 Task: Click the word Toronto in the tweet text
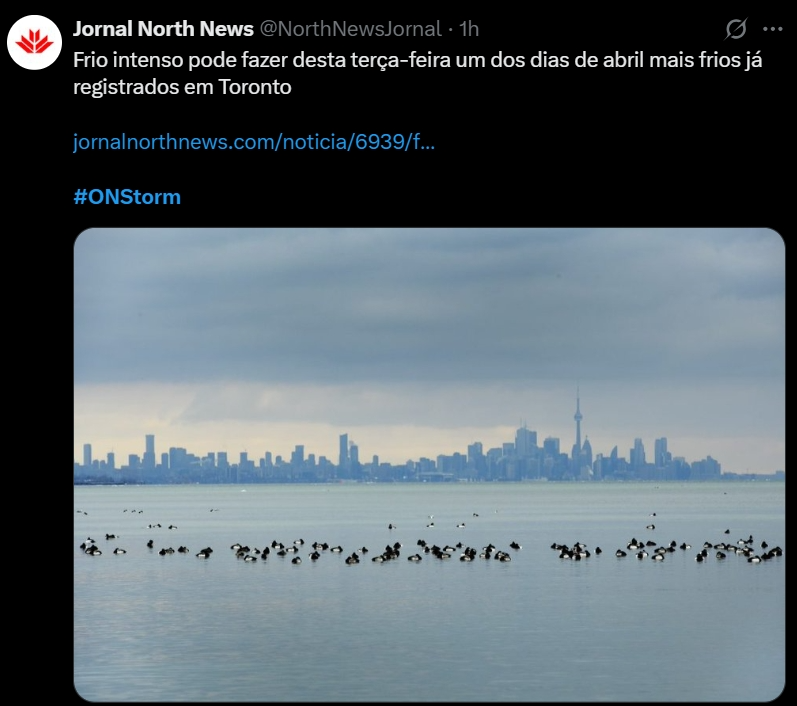(255, 87)
